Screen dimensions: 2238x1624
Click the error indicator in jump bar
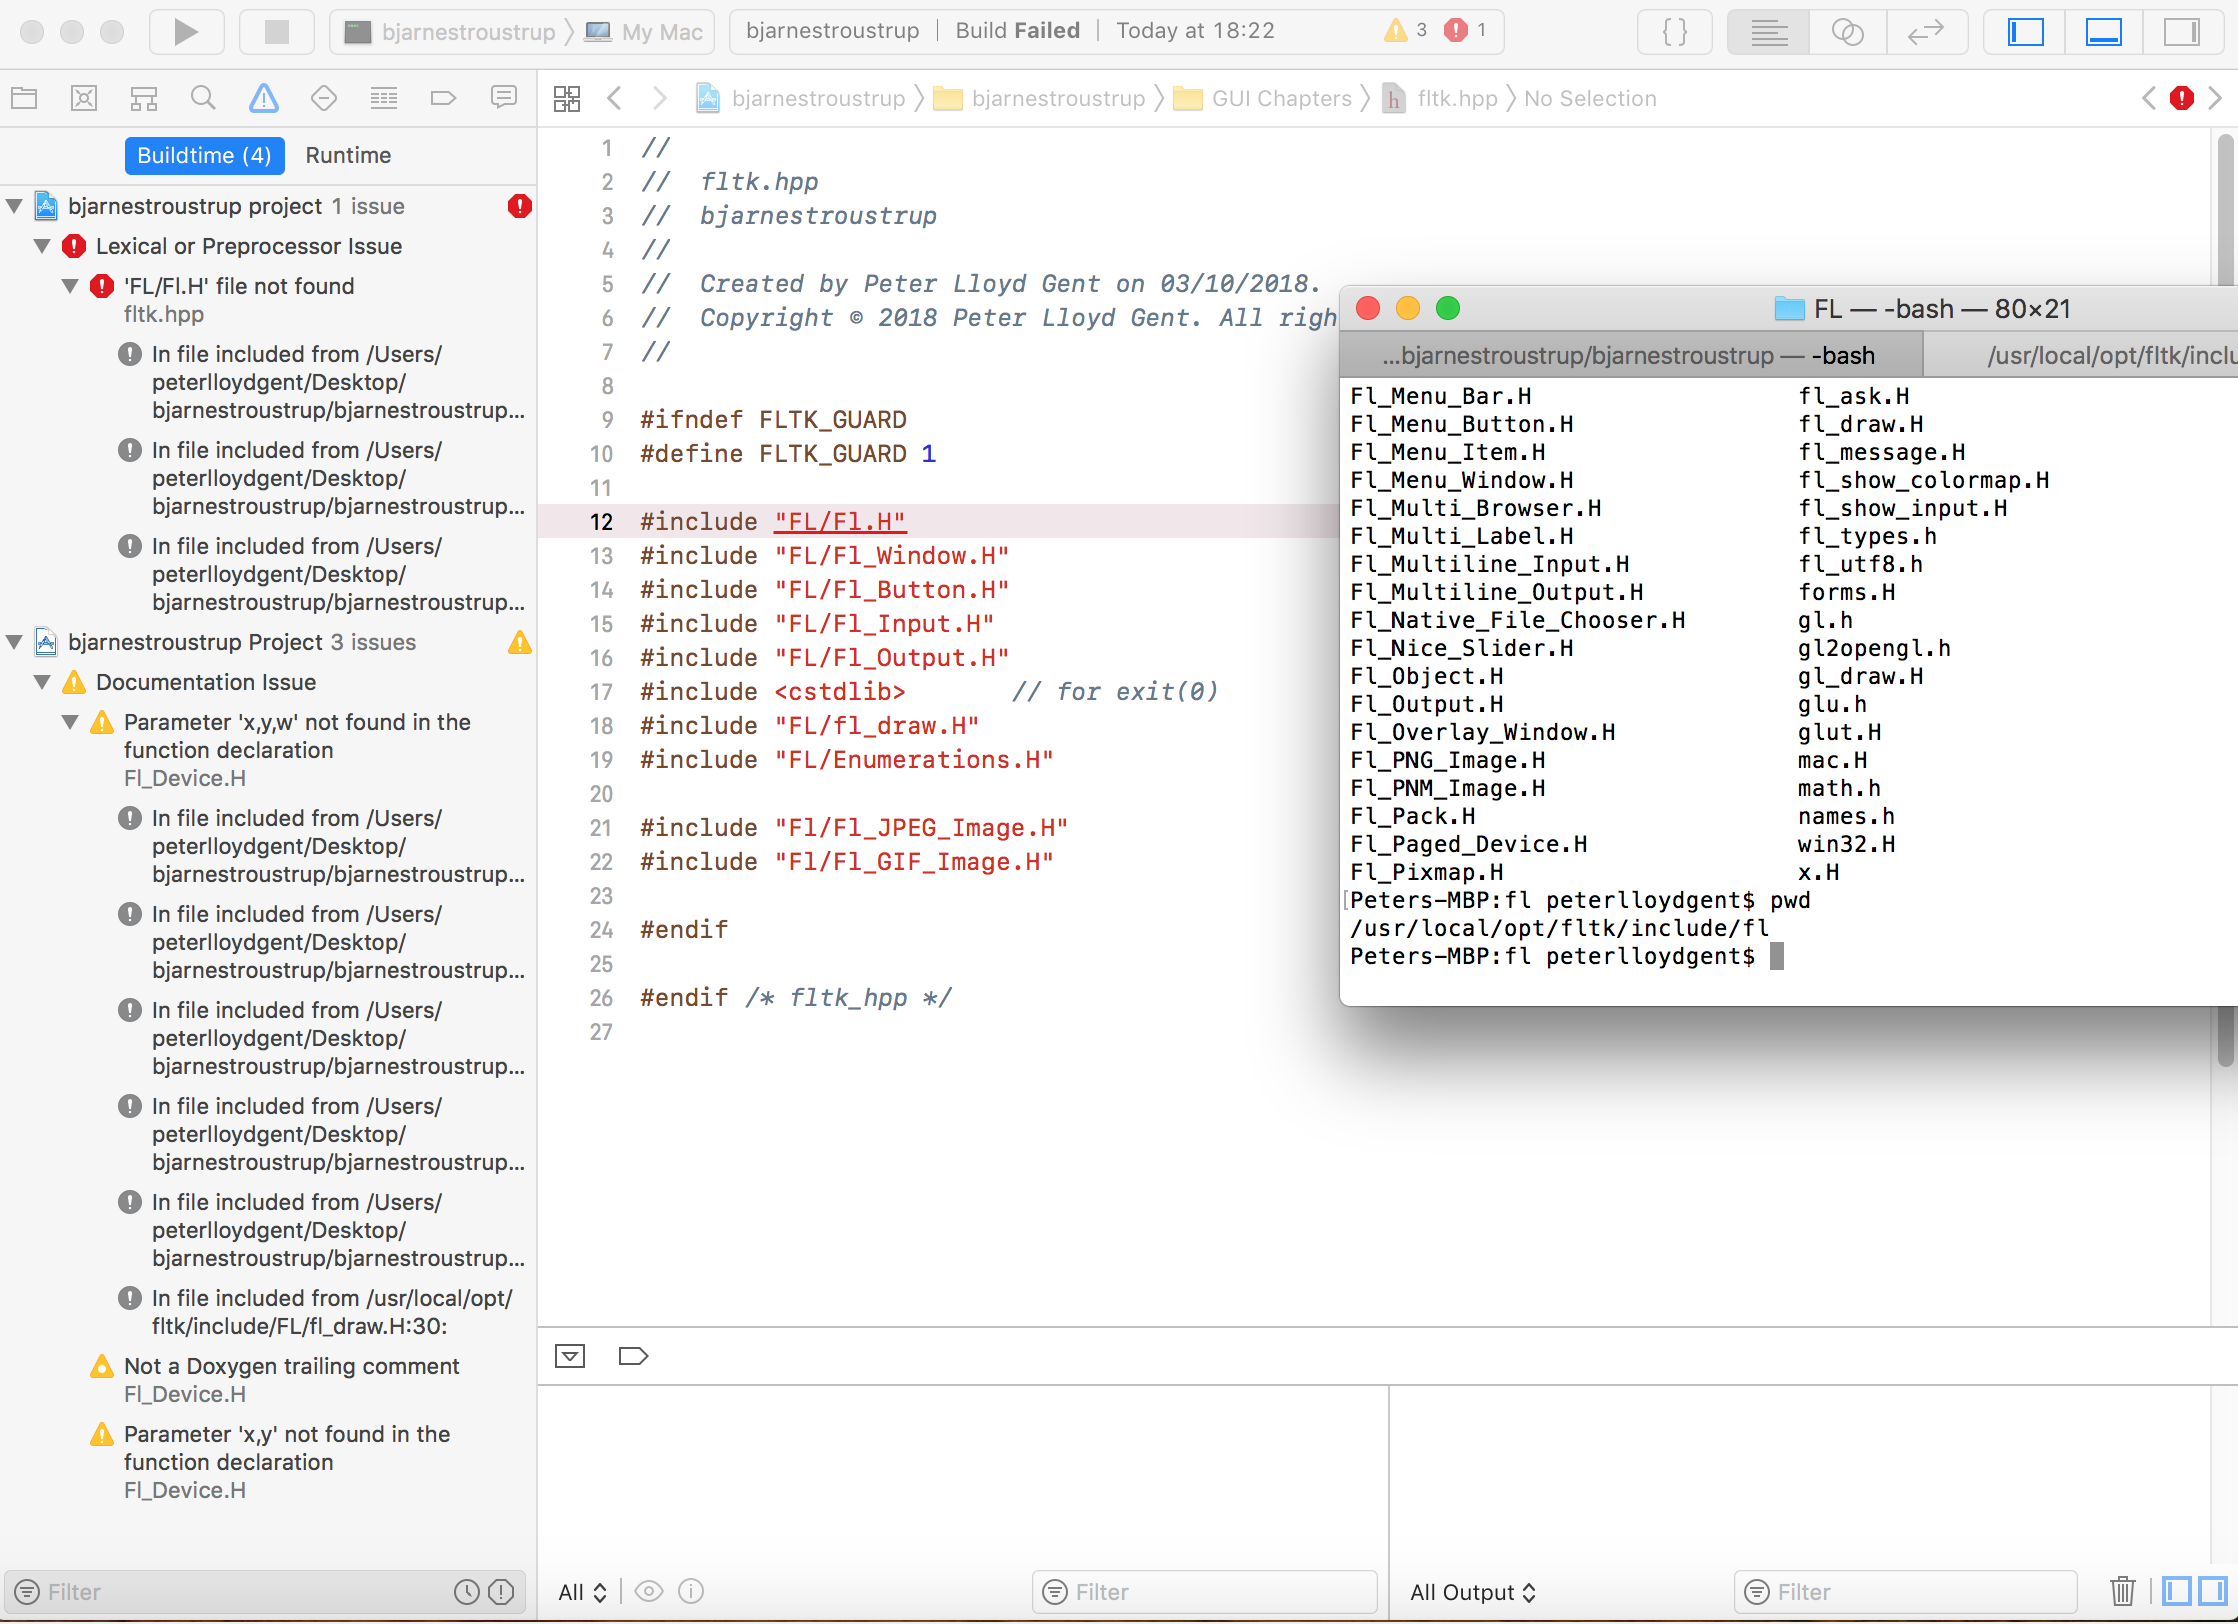click(2182, 98)
